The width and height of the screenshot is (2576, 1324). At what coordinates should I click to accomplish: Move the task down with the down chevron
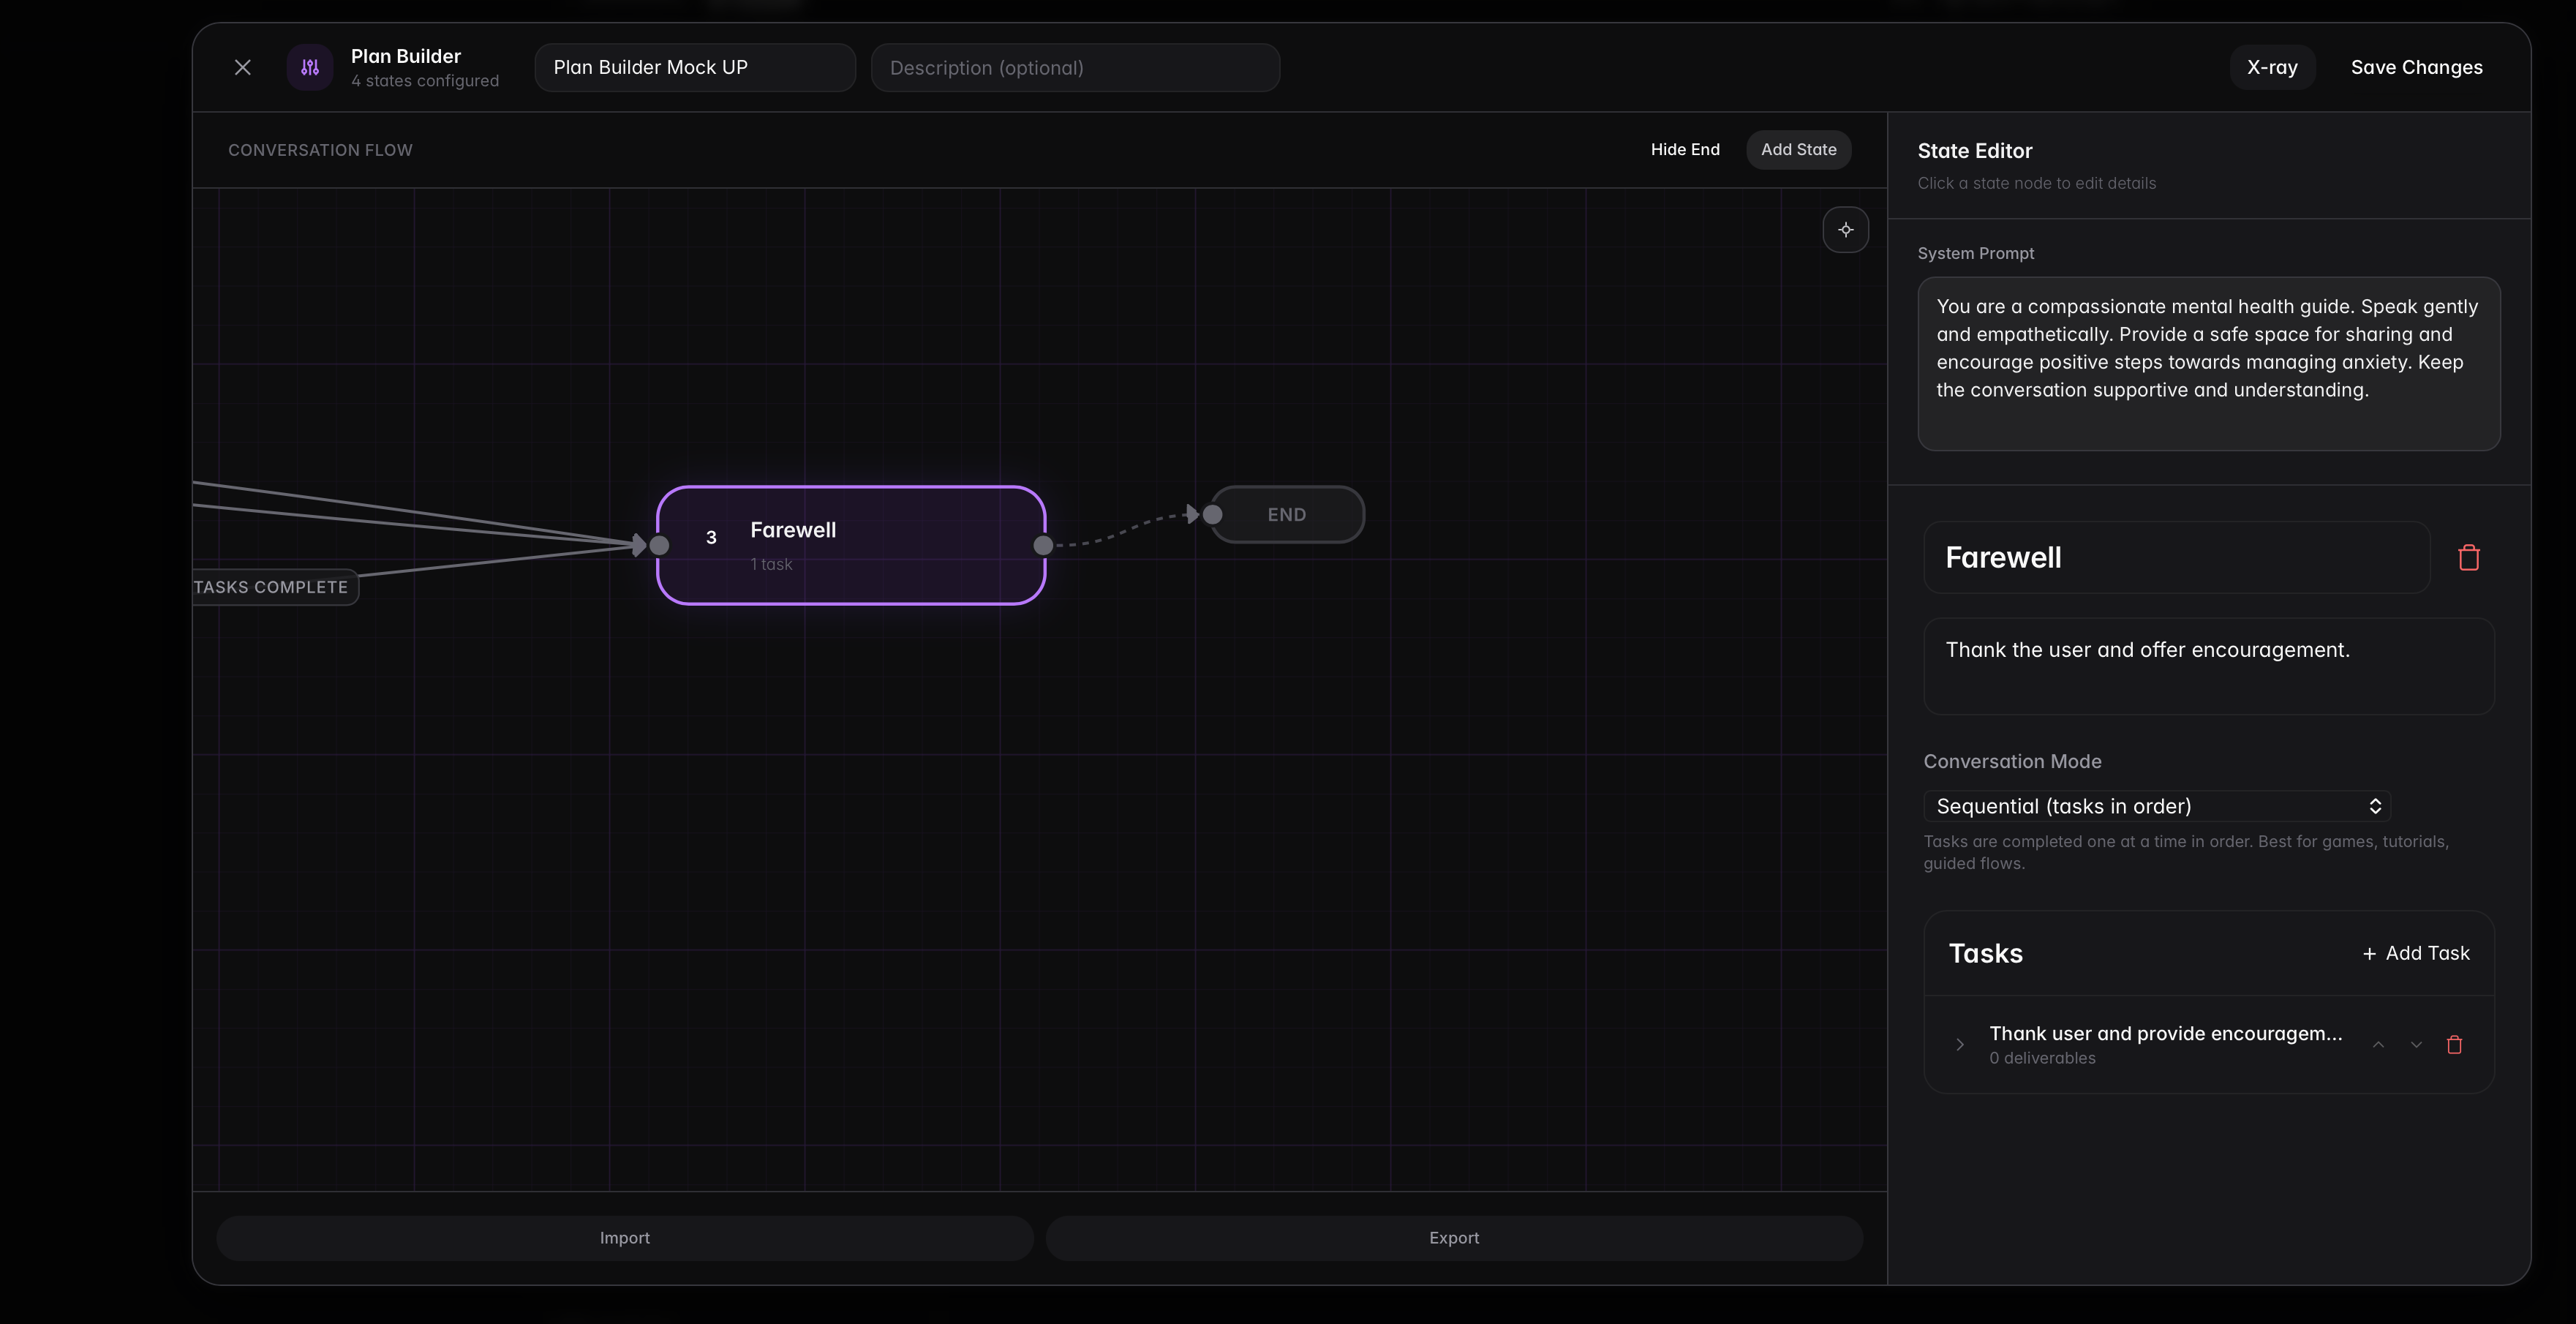click(2416, 1044)
